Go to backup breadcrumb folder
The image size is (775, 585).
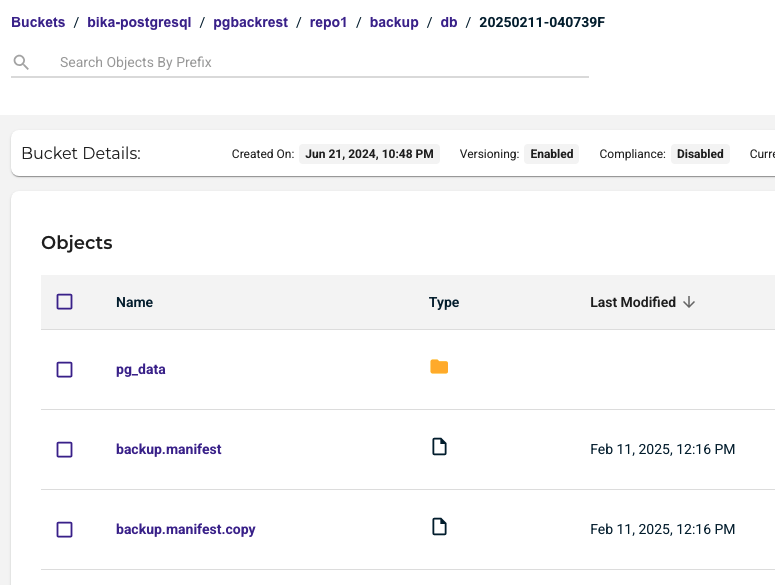click(x=394, y=22)
